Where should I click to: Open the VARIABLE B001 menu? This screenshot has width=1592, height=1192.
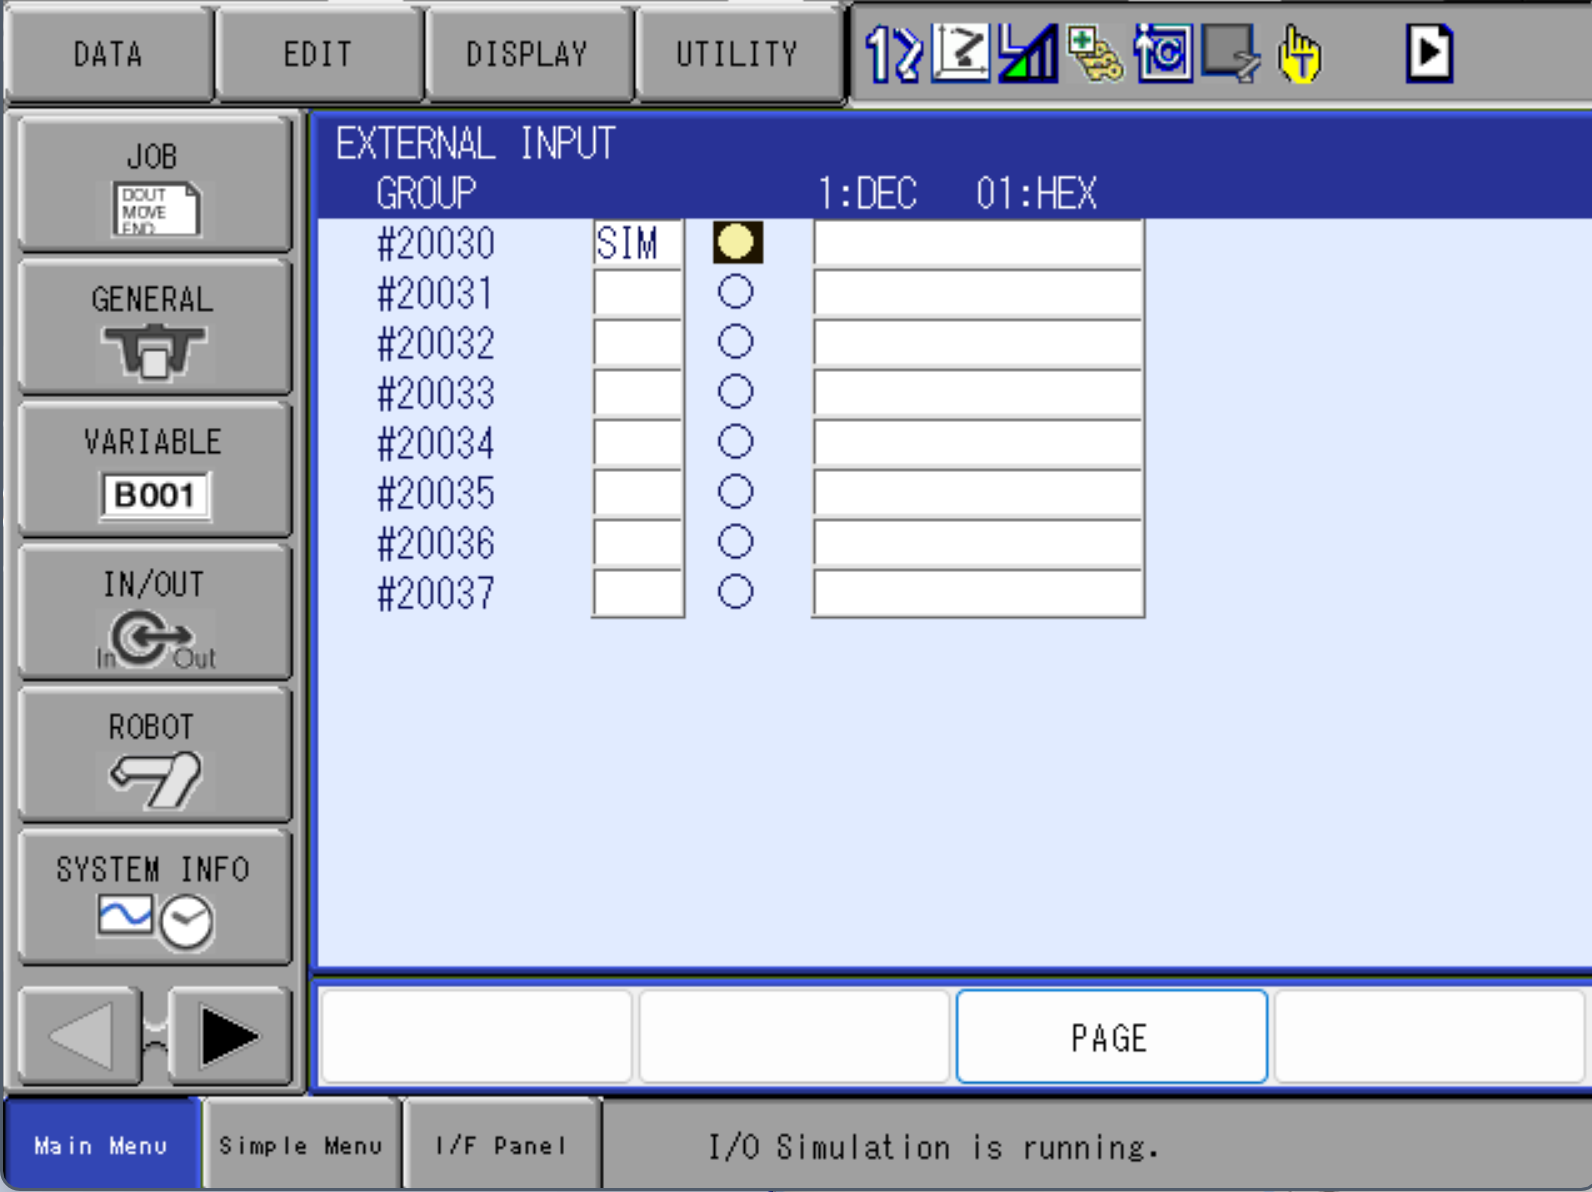pos(154,470)
